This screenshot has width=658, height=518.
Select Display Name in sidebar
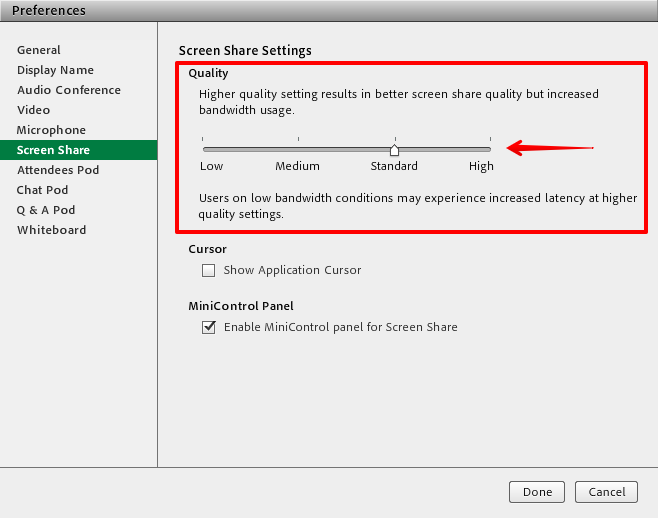(x=55, y=70)
